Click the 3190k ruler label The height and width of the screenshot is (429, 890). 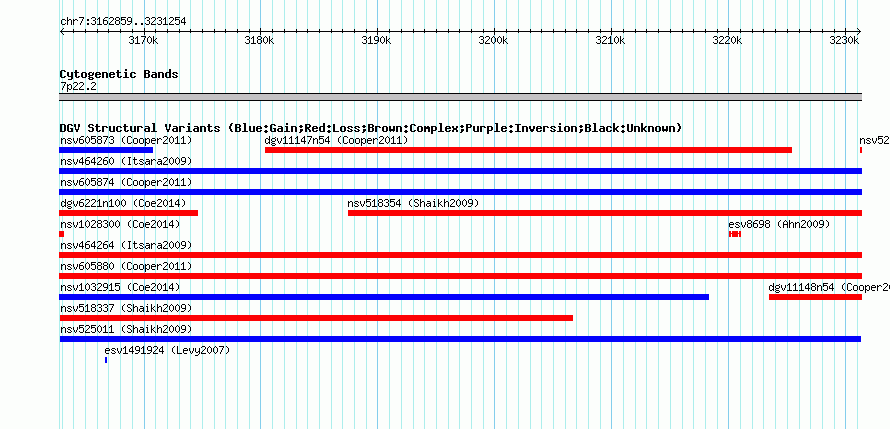point(376,41)
